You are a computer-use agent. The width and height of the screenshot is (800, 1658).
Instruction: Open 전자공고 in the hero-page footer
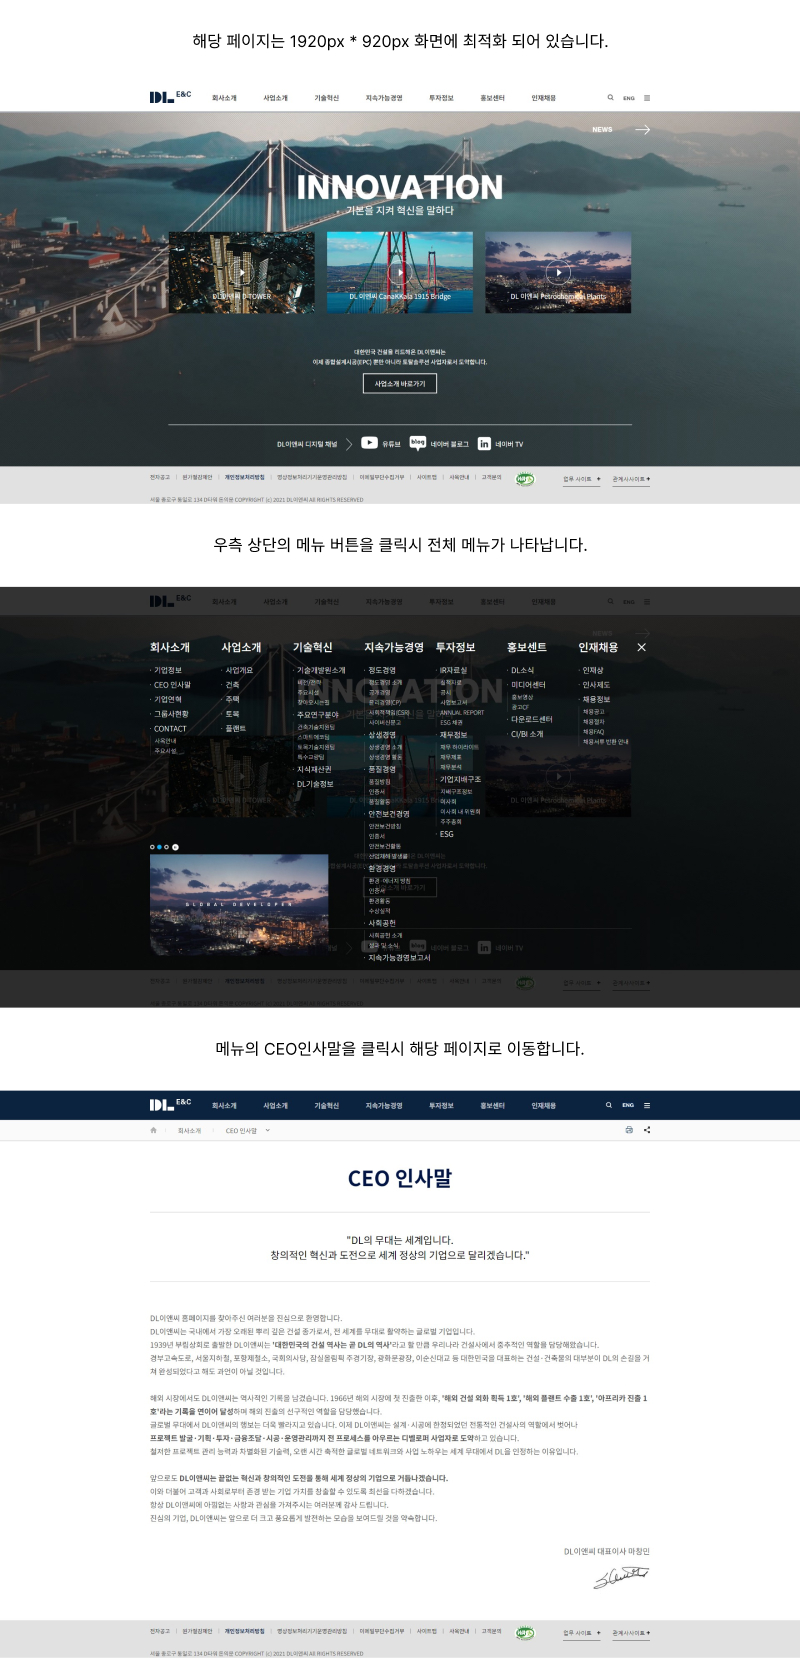(160, 478)
